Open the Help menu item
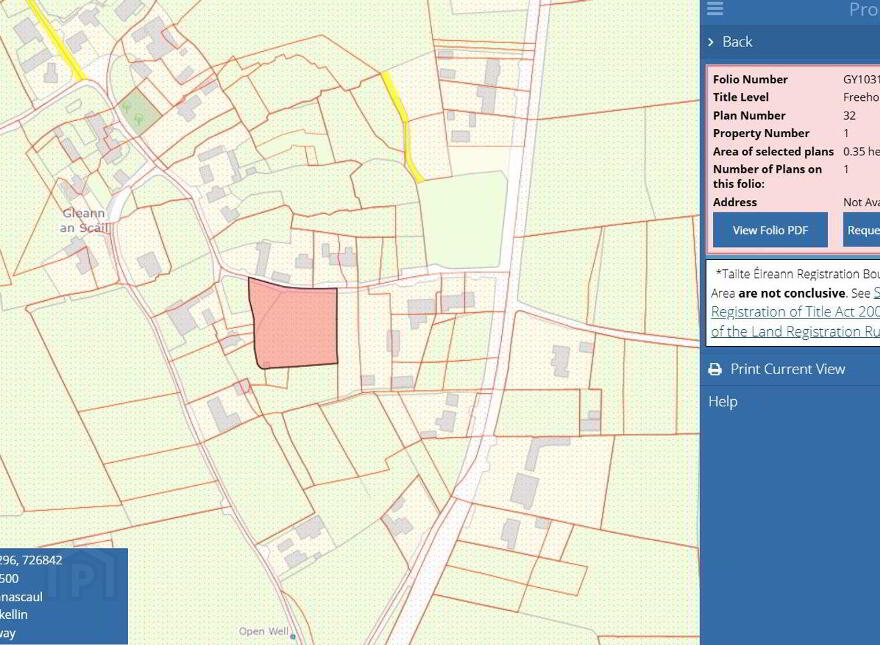Viewport: 880px width, 645px height. 723,402
